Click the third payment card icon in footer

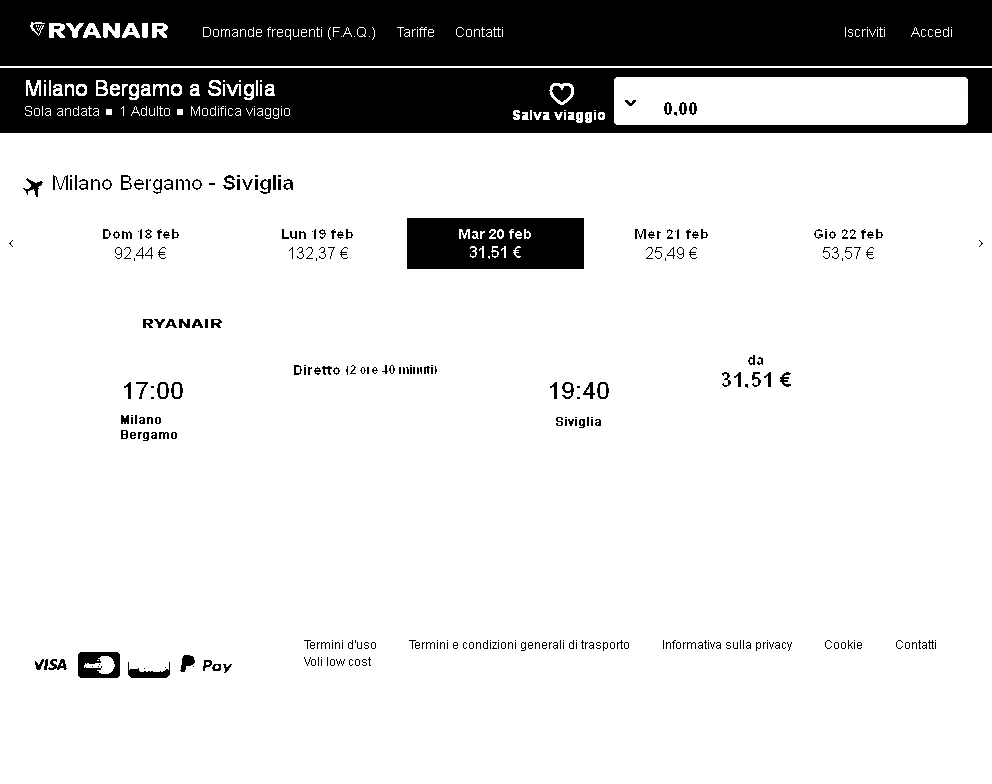click(x=149, y=668)
